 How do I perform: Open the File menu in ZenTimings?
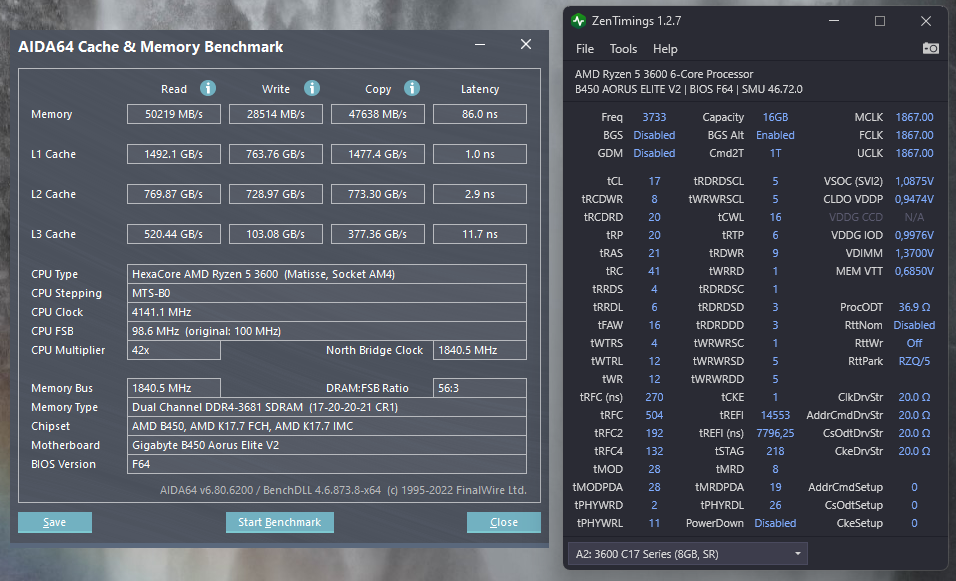[585, 49]
